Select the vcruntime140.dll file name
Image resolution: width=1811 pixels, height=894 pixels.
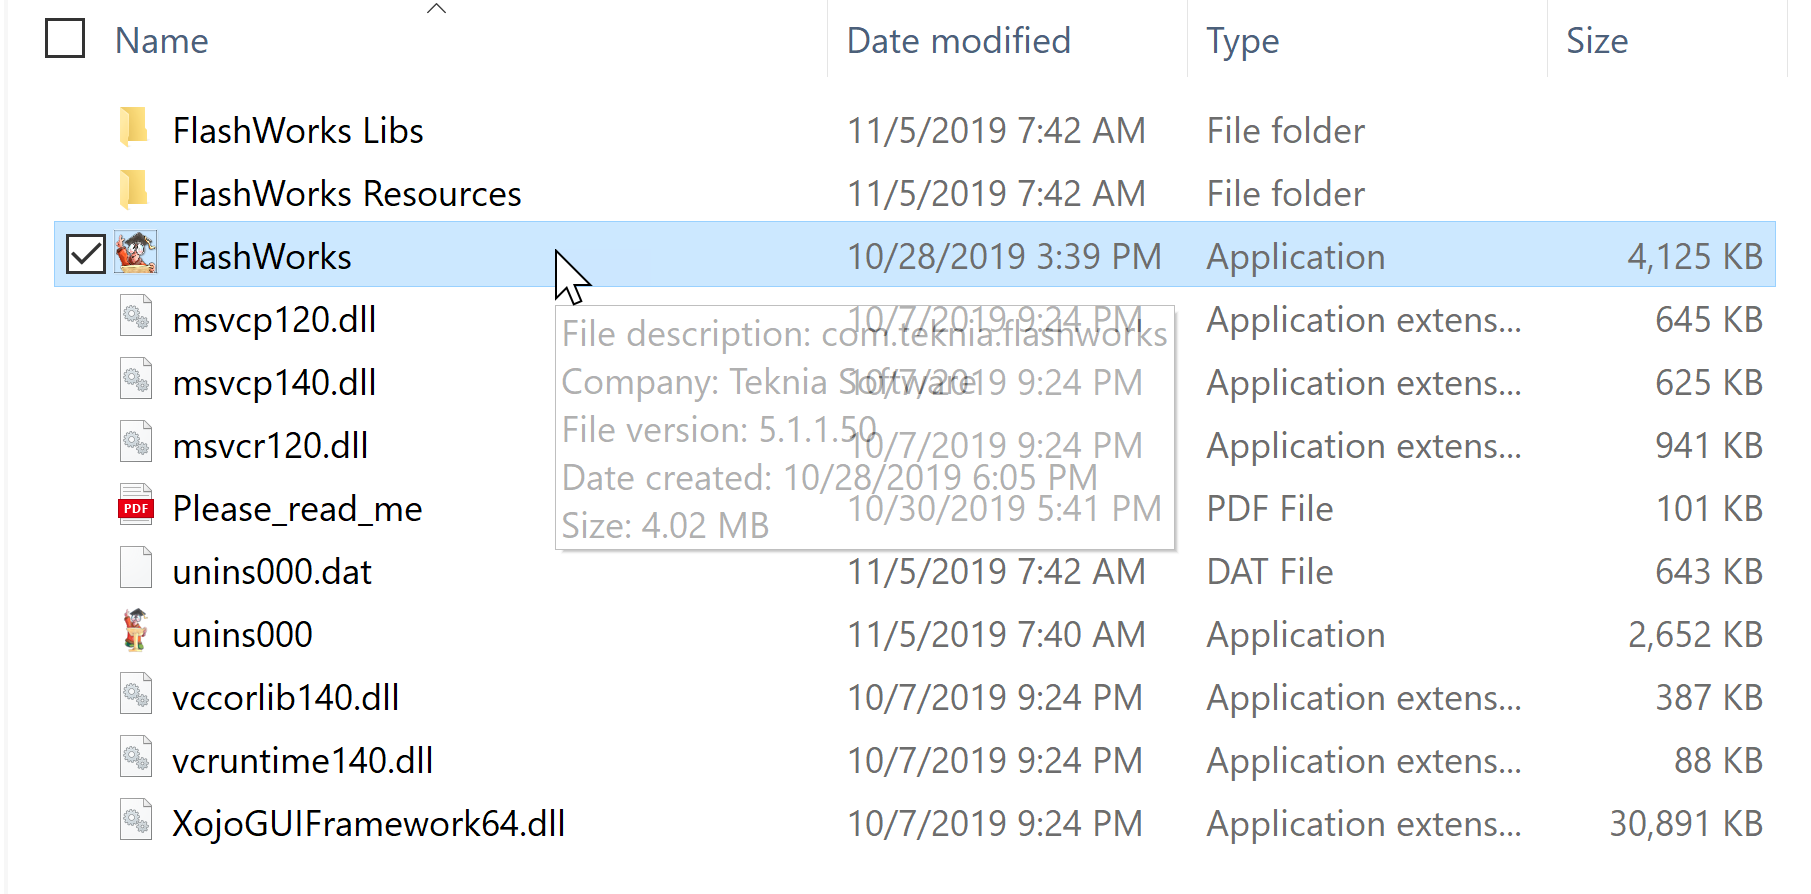point(302,760)
